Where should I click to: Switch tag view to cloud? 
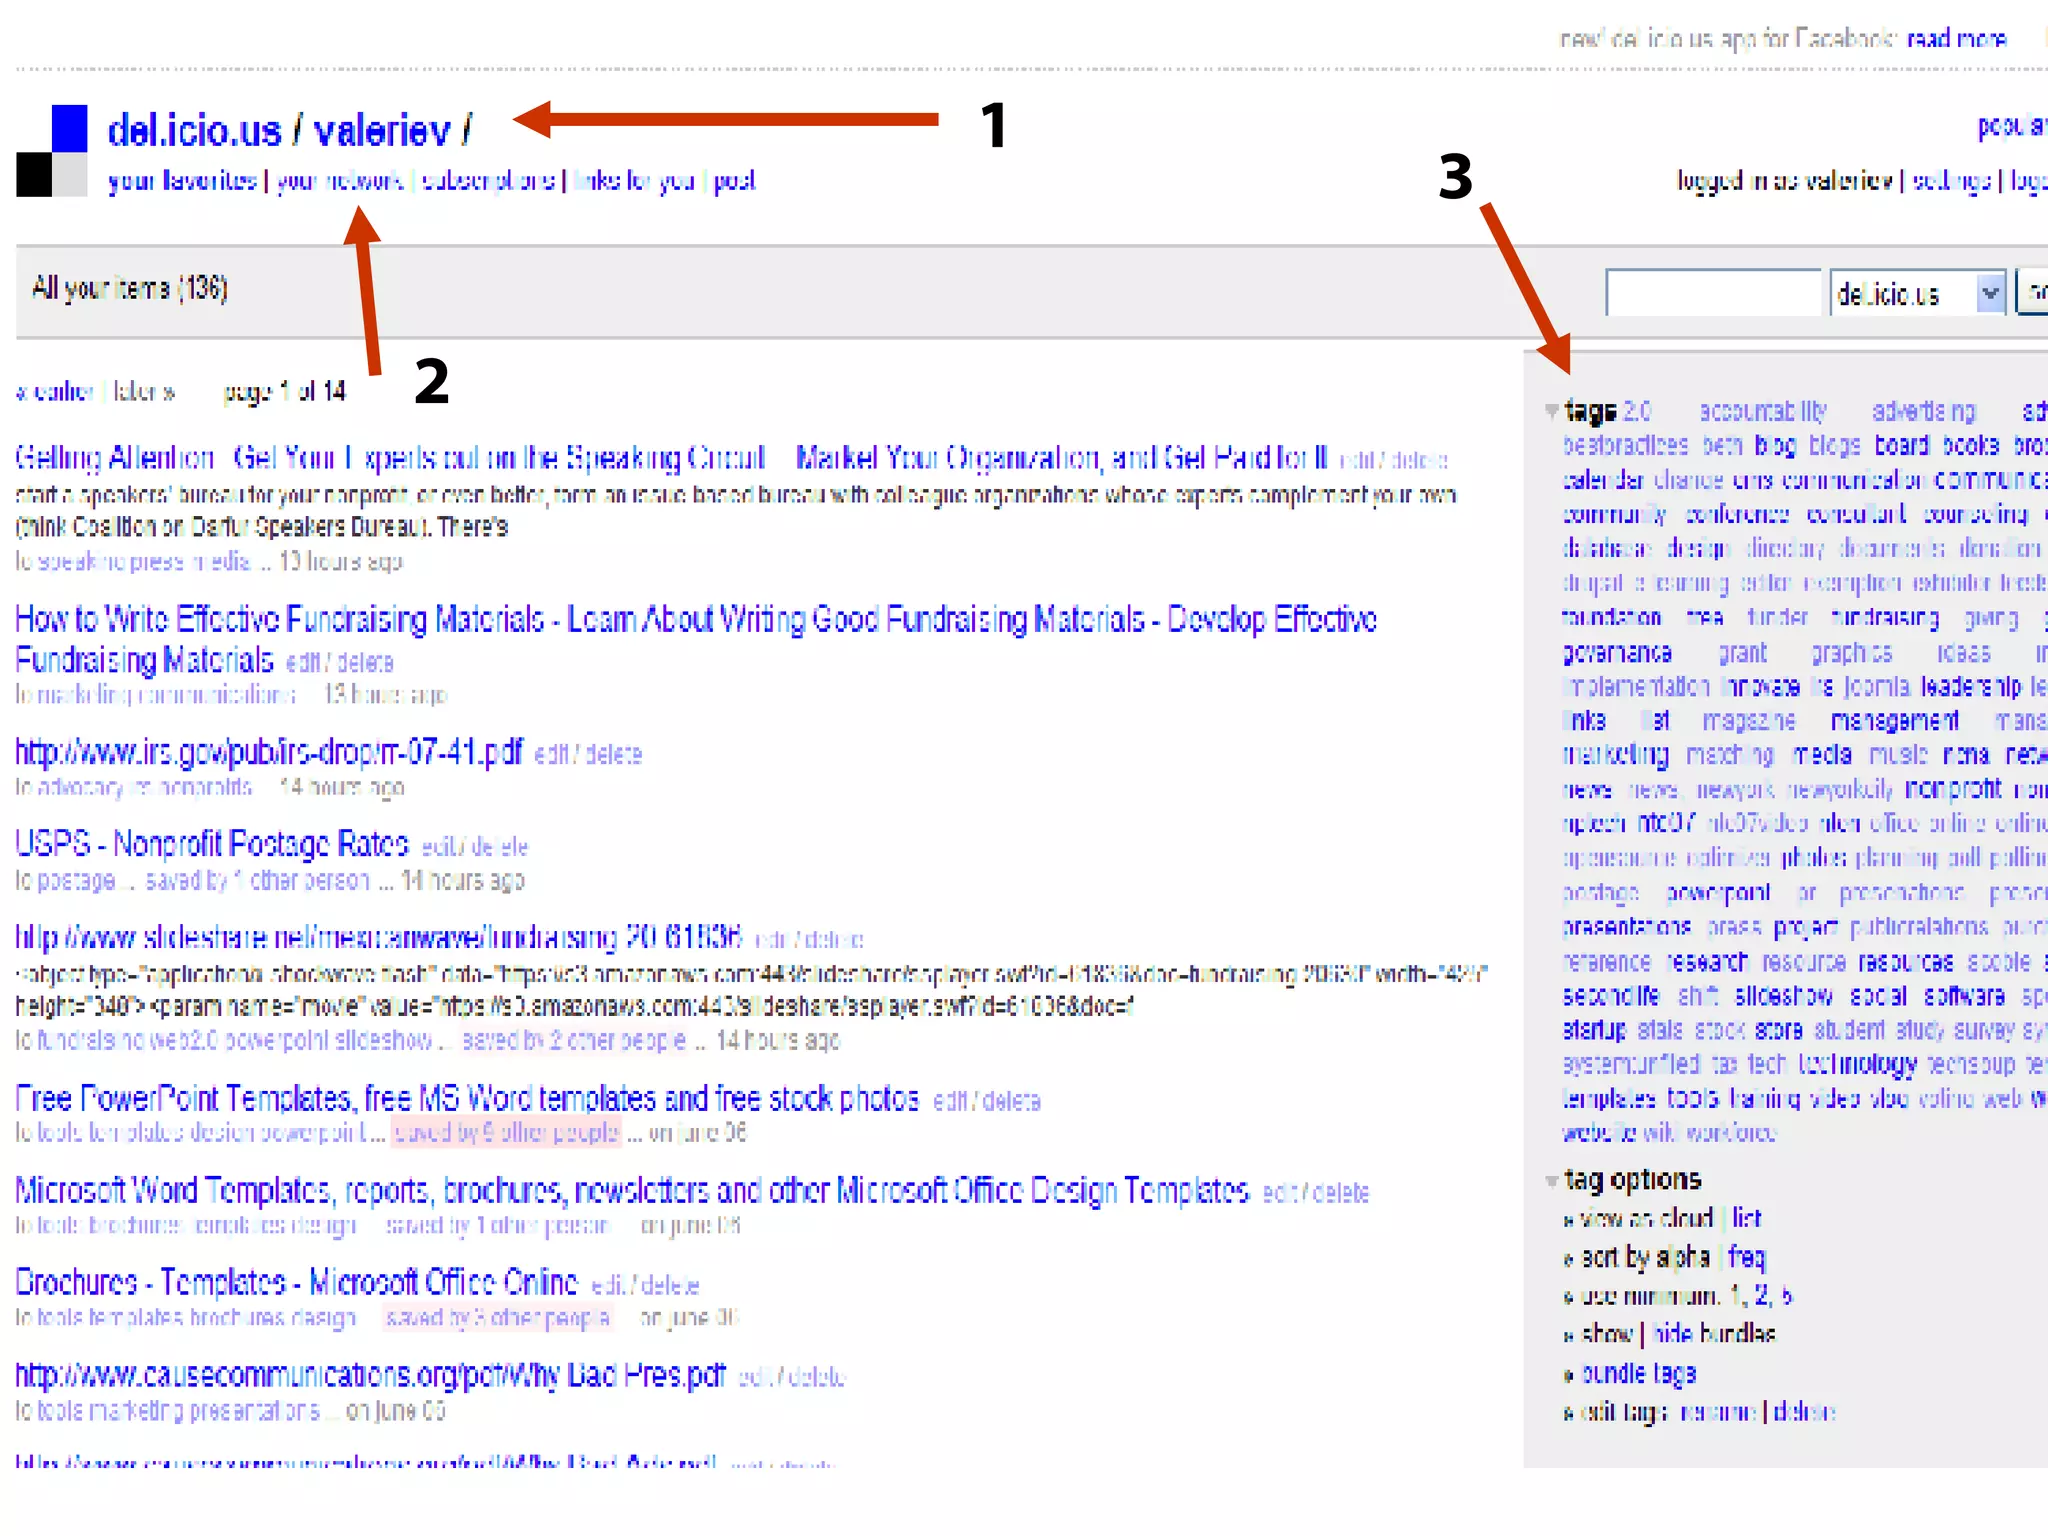1686,1219
